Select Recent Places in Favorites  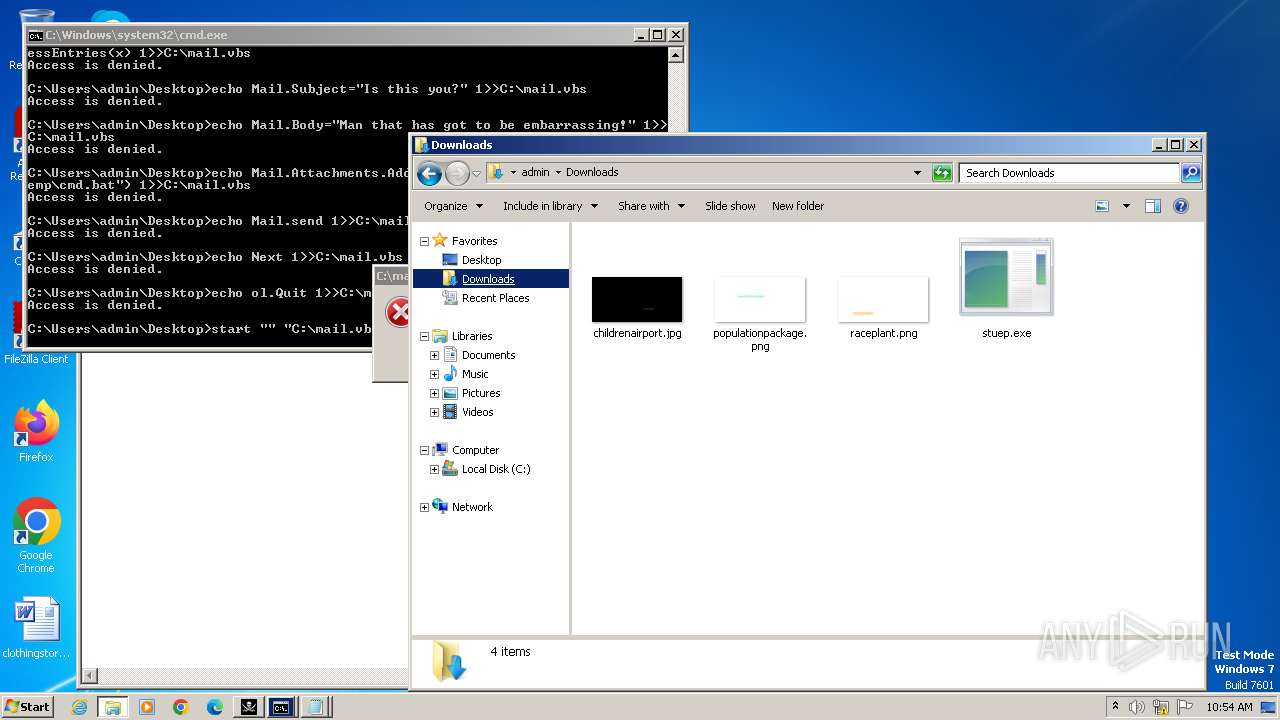495,298
